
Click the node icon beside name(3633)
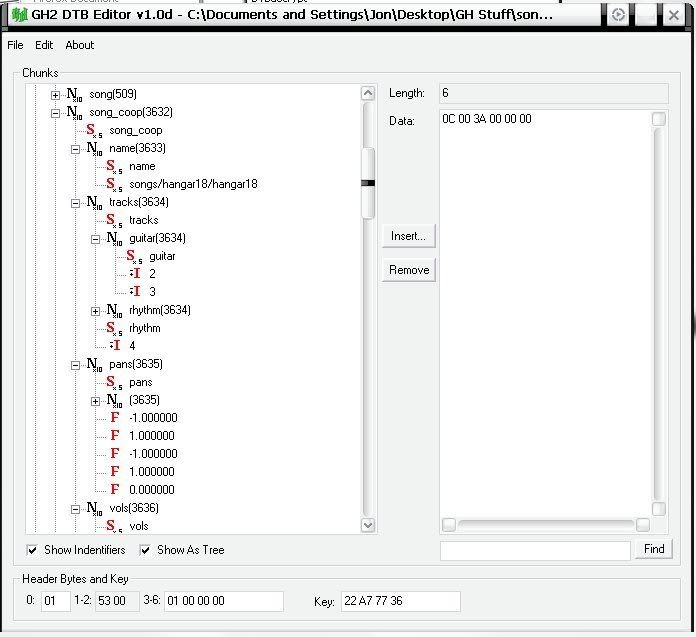[94, 148]
